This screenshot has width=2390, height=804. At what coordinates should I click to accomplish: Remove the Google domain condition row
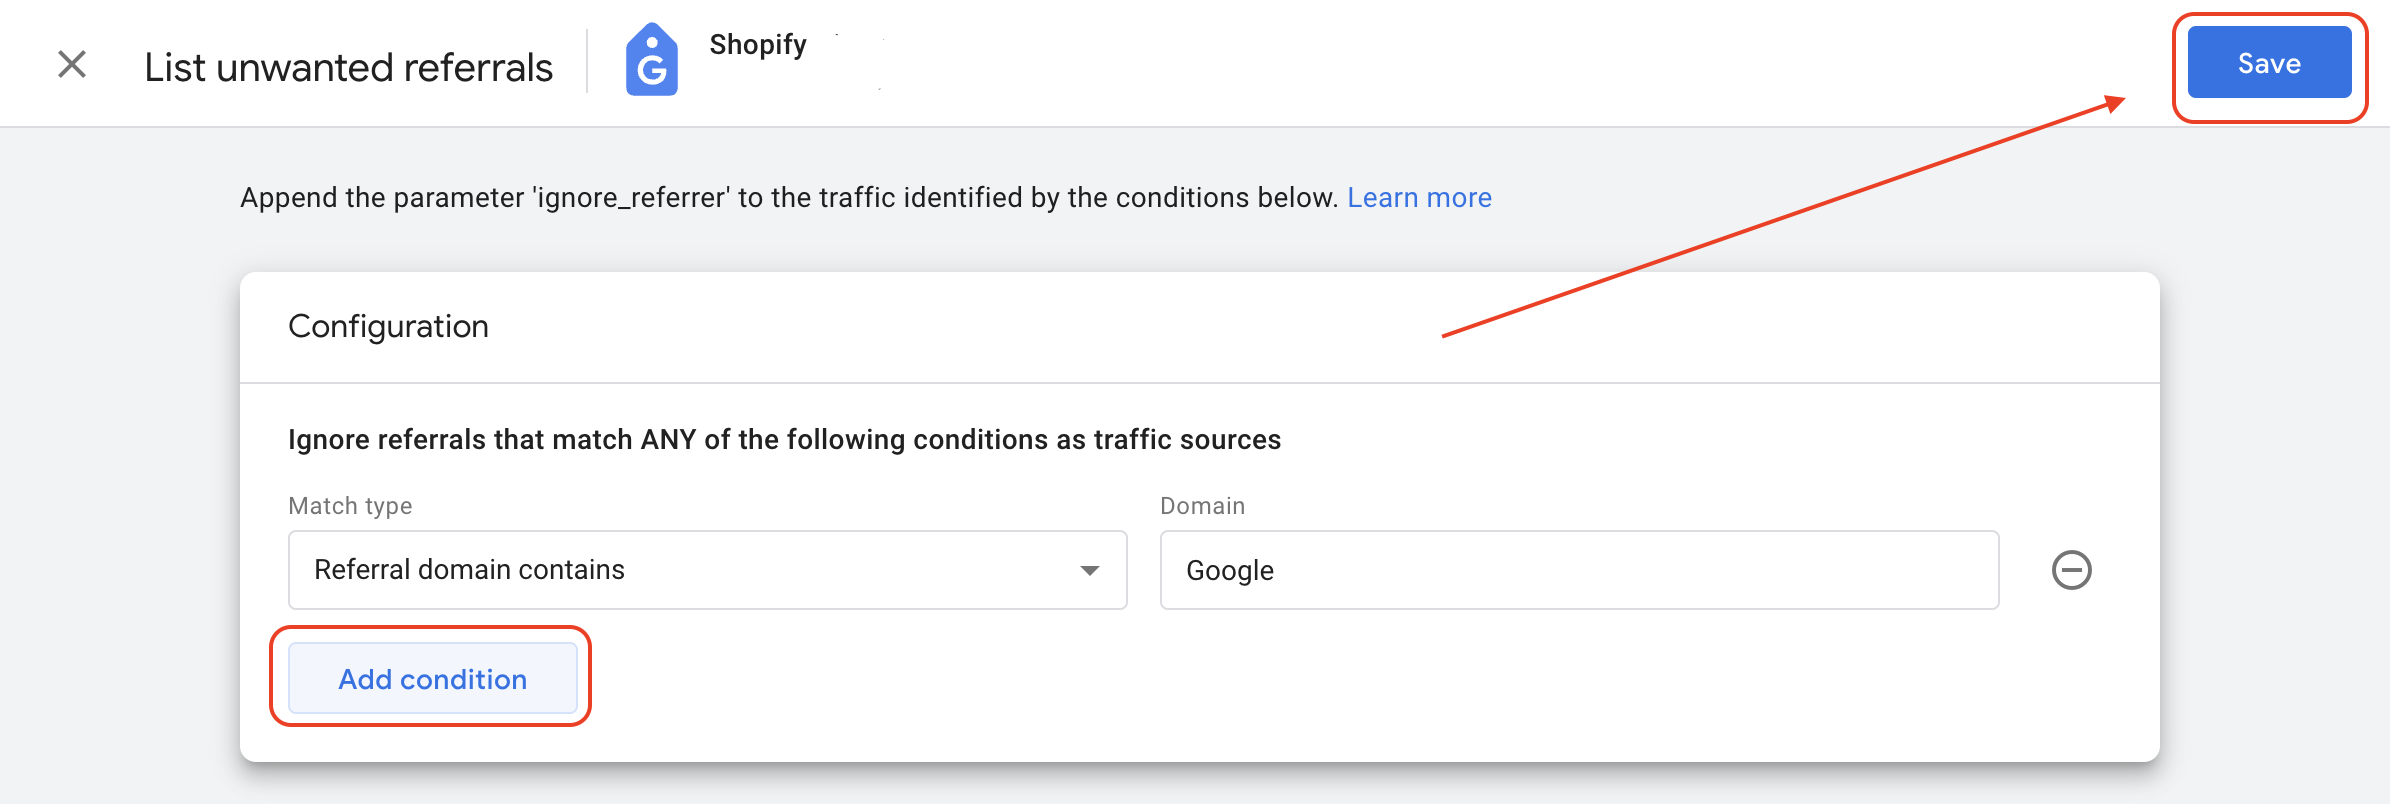[x=2072, y=570]
